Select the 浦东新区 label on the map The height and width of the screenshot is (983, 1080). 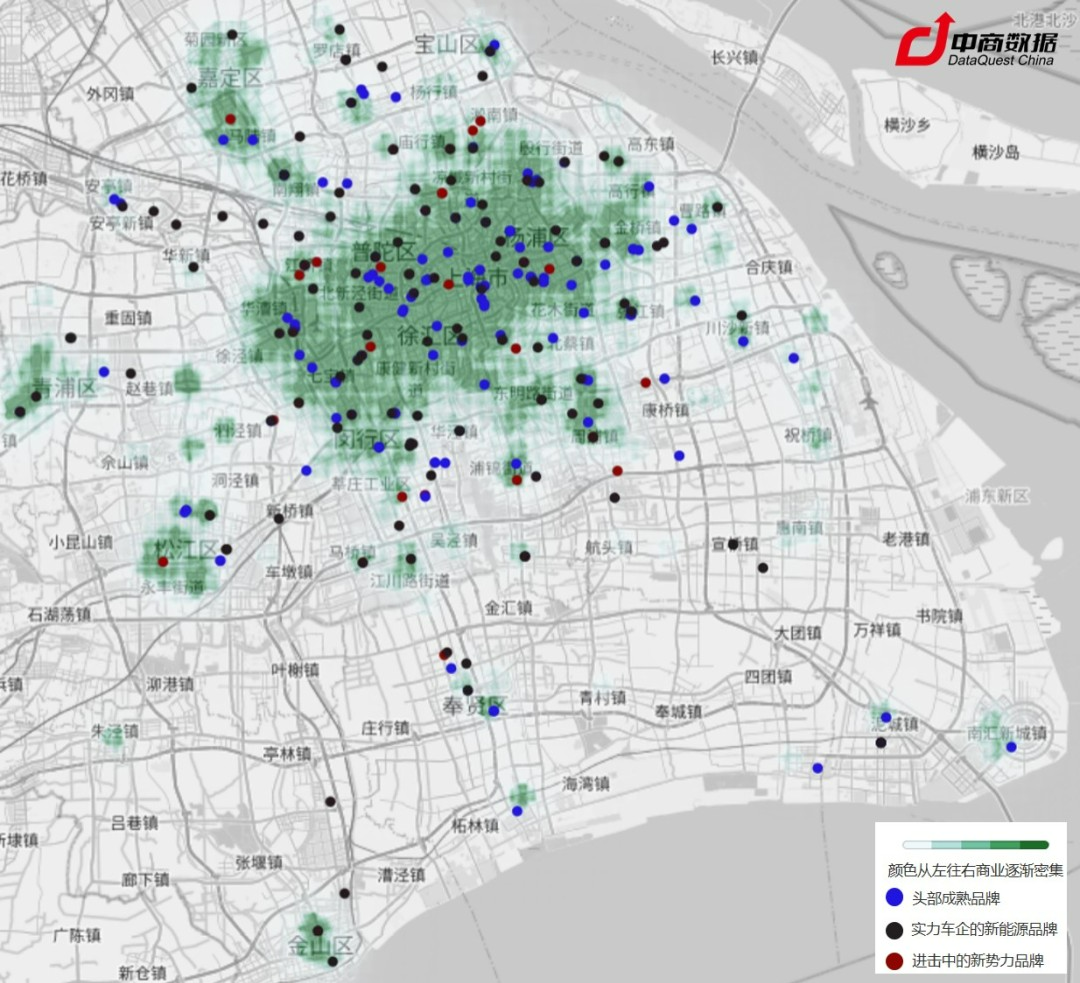coord(997,495)
